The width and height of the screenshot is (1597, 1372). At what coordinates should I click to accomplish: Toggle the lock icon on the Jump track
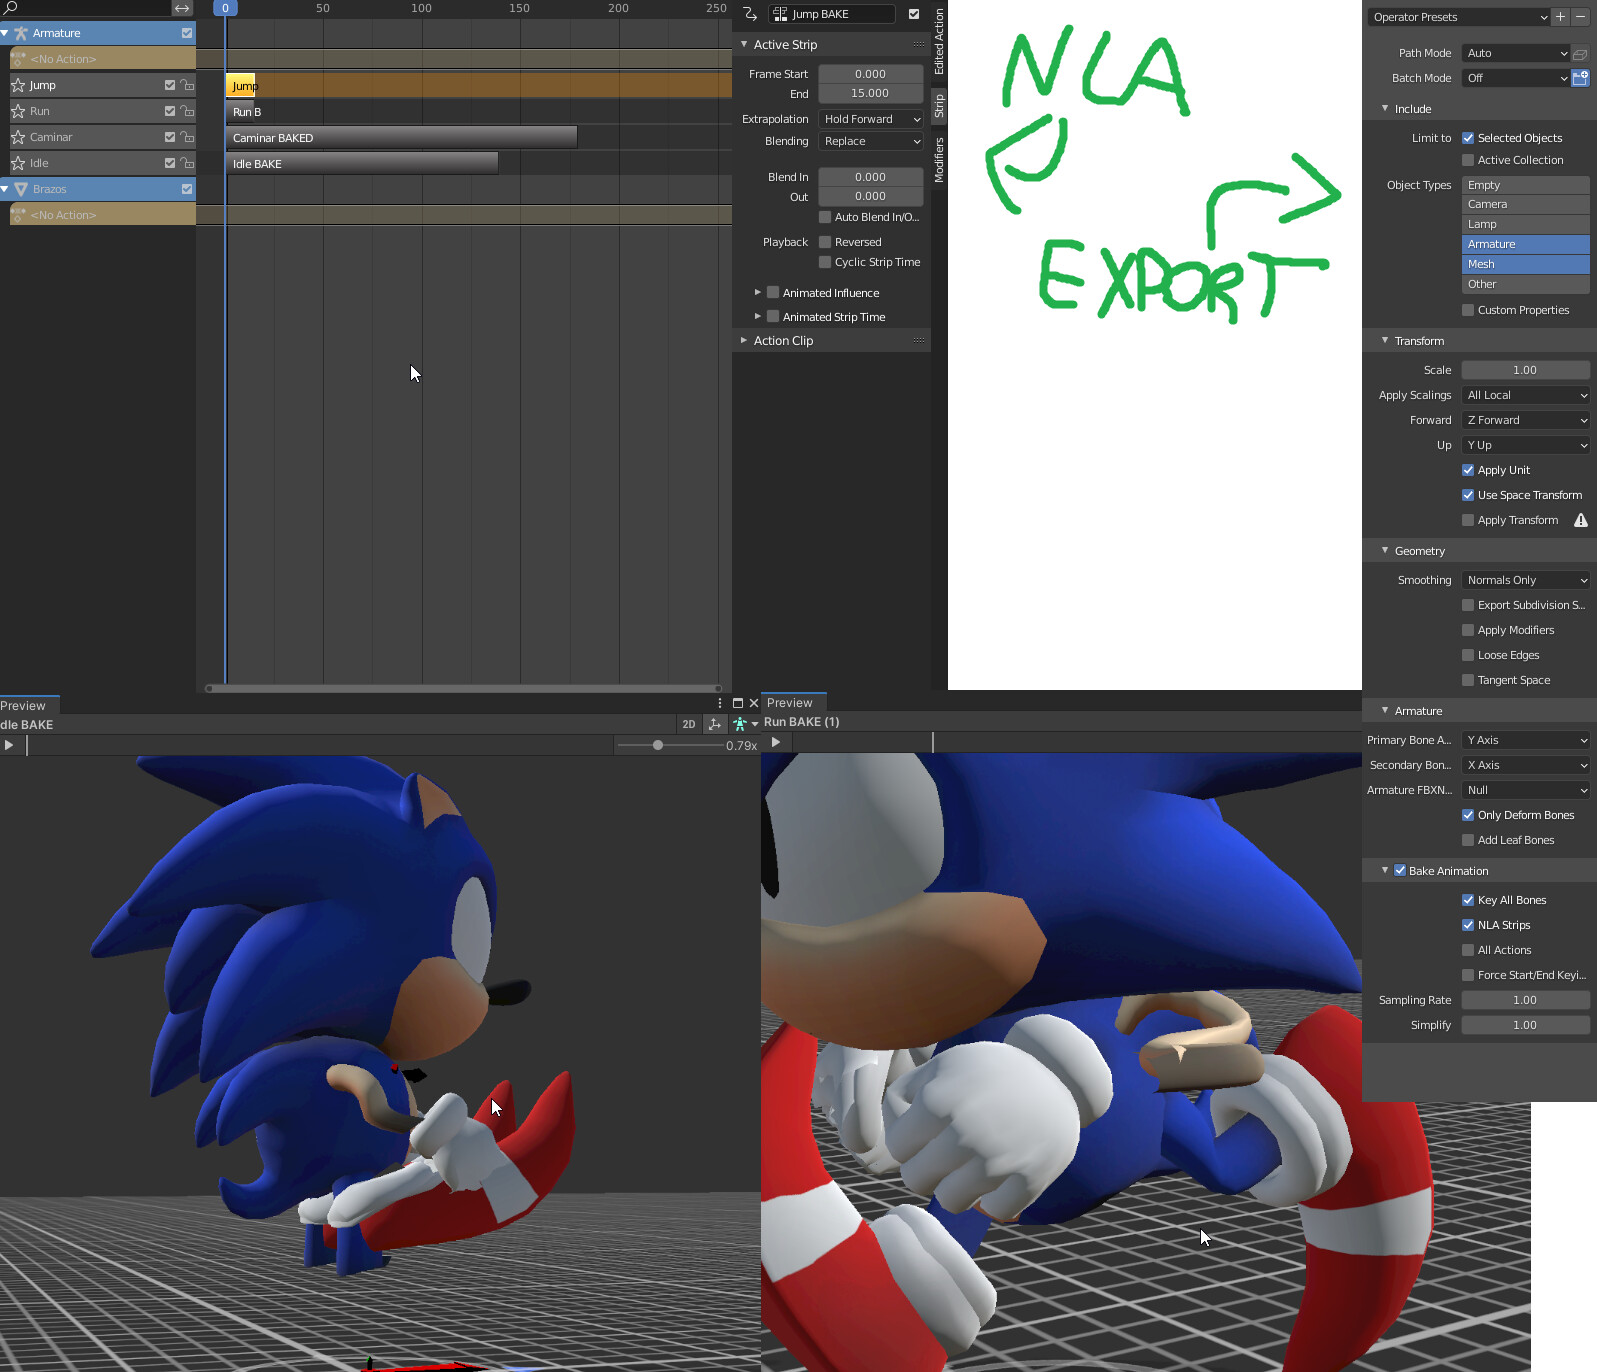click(x=187, y=85)
